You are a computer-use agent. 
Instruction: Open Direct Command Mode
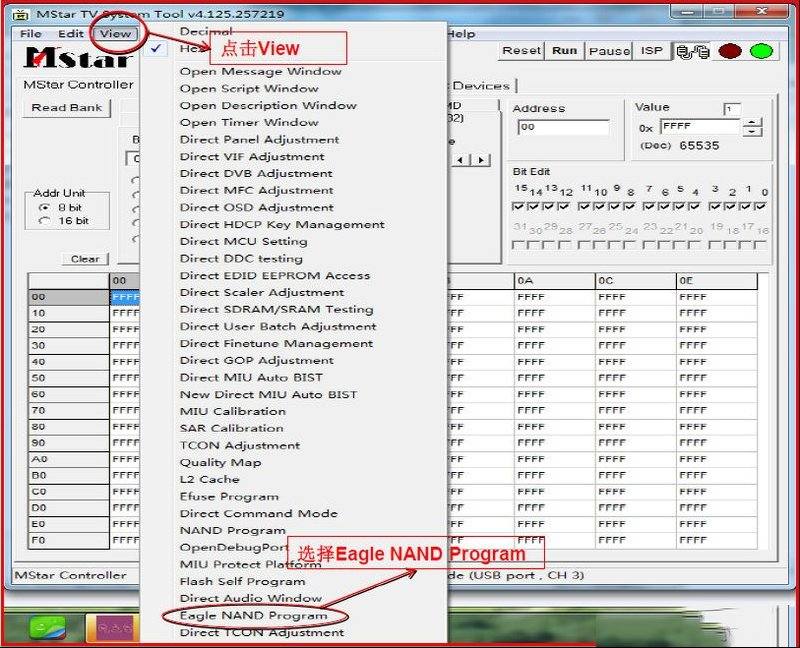(259, 513)
